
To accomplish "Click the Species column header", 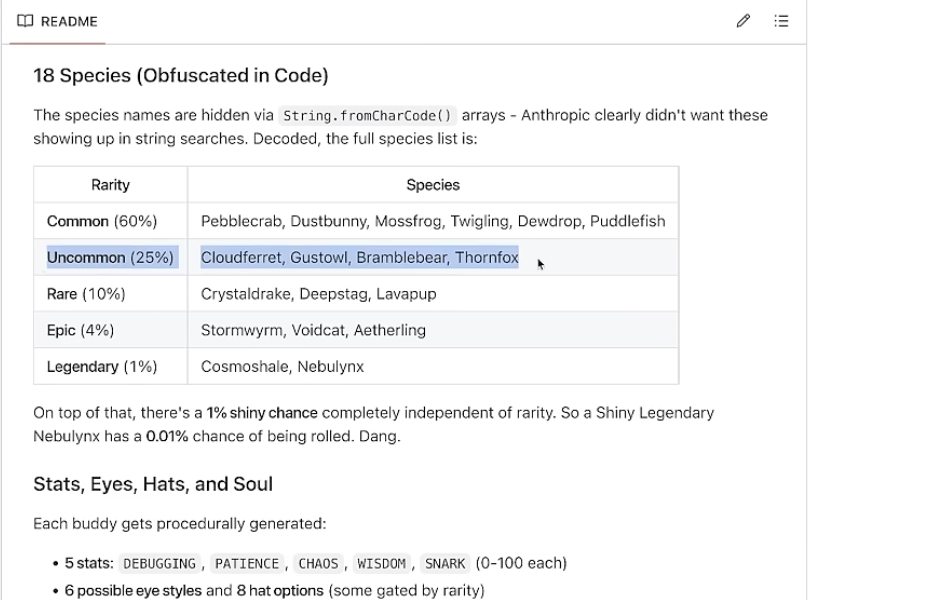I will coord(432,185).
